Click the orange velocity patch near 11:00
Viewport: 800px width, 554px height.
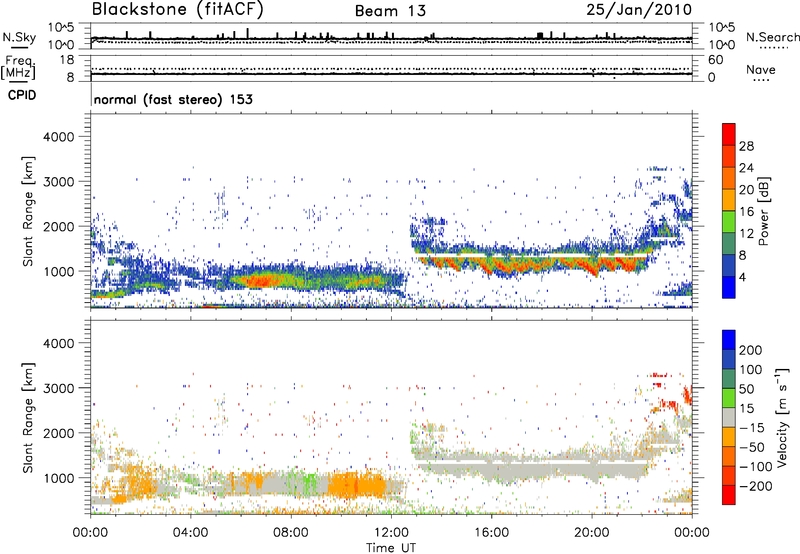(x=357, y=485)
